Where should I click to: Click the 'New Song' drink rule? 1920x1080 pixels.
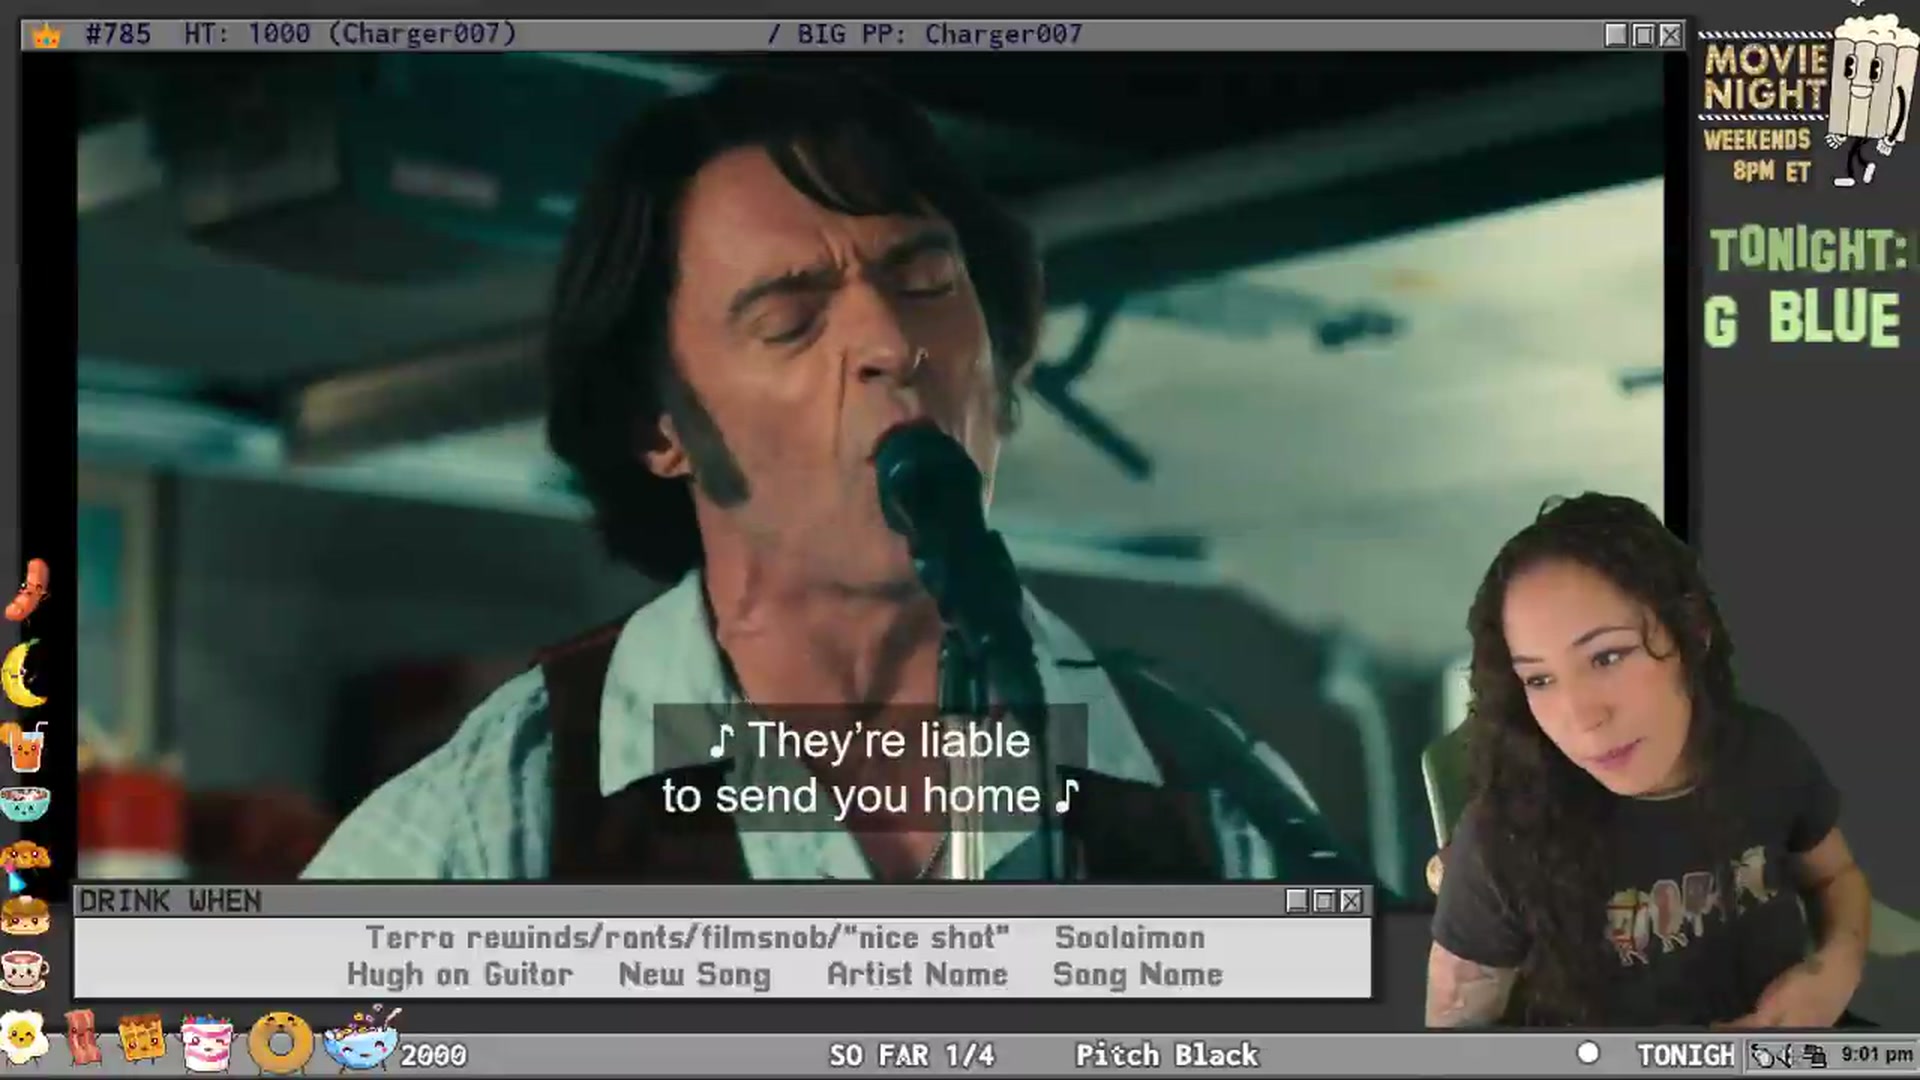pos(695,975)
